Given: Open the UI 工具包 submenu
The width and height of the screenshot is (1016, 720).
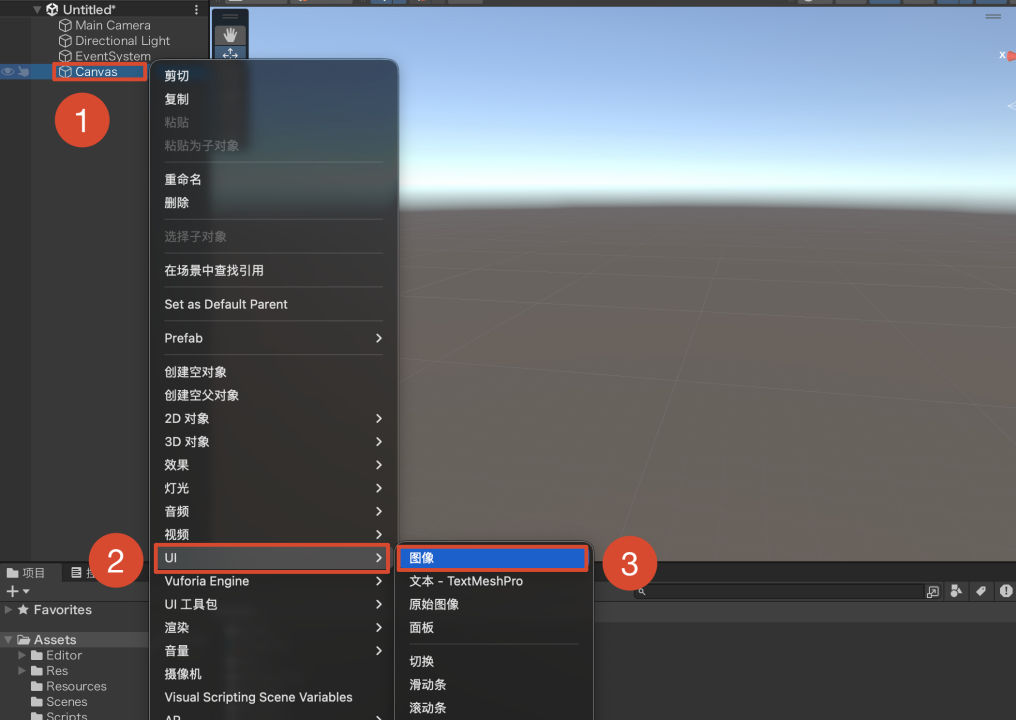Looking at the screenshot, I should tap(273, 605).
